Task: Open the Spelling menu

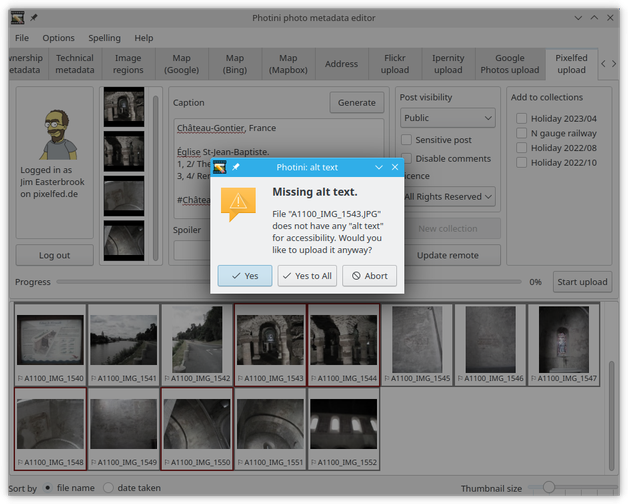Action: 105,38
